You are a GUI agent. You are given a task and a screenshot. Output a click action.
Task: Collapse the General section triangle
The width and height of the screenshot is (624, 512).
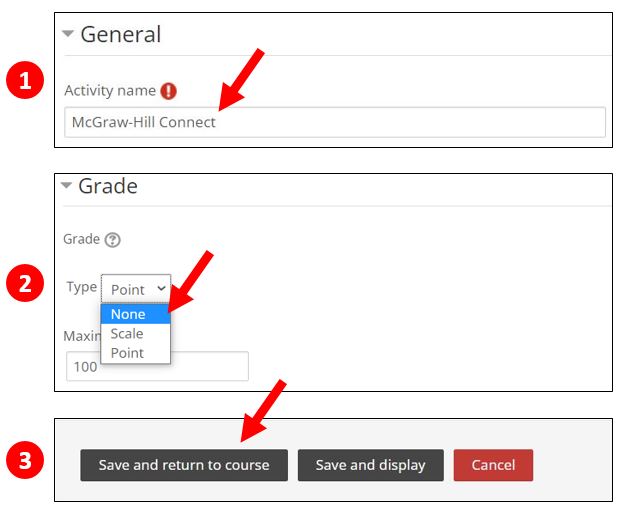[68, 34]
